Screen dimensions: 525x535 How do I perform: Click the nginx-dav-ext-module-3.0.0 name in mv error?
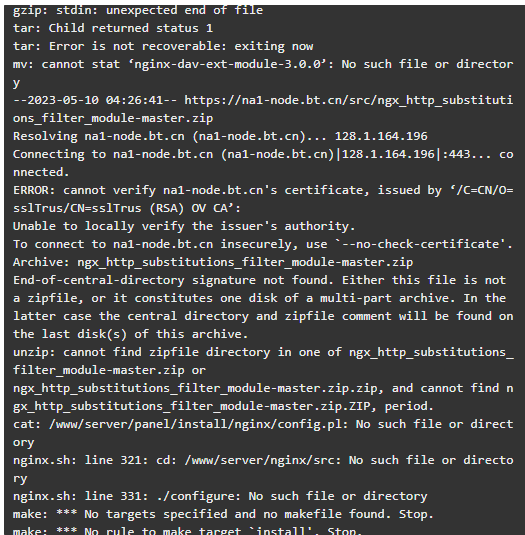228,64
